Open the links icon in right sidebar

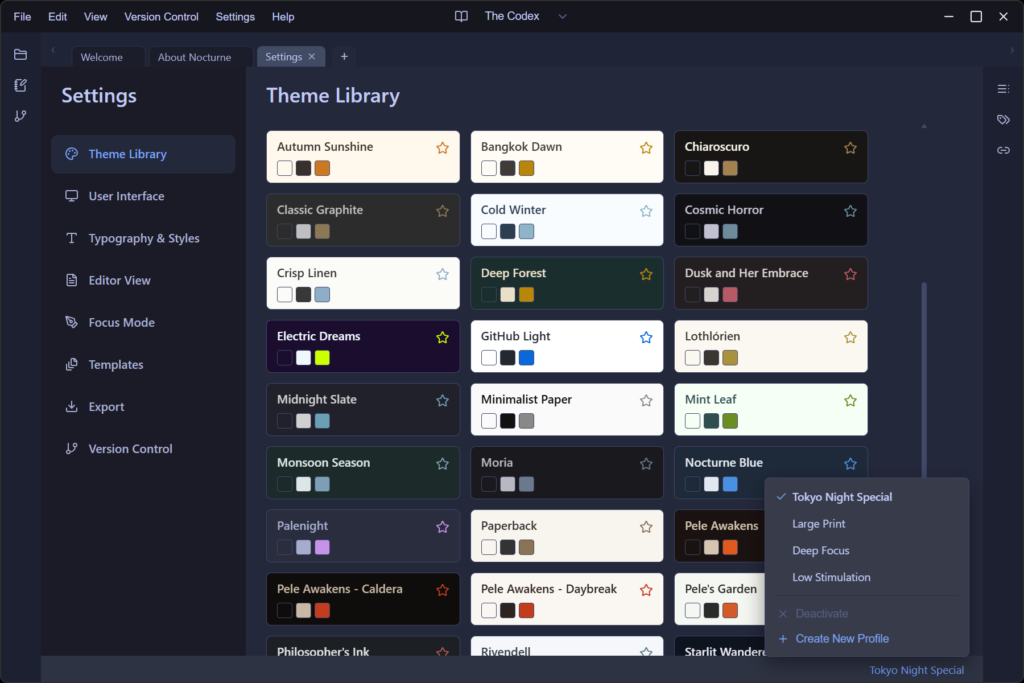tap(1003, 150)
